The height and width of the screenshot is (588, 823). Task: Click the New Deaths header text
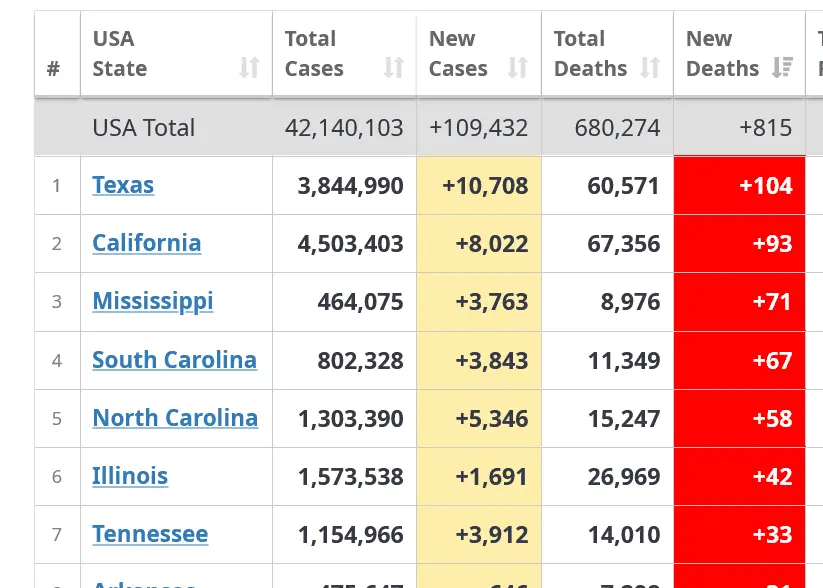tap(722, 54)
